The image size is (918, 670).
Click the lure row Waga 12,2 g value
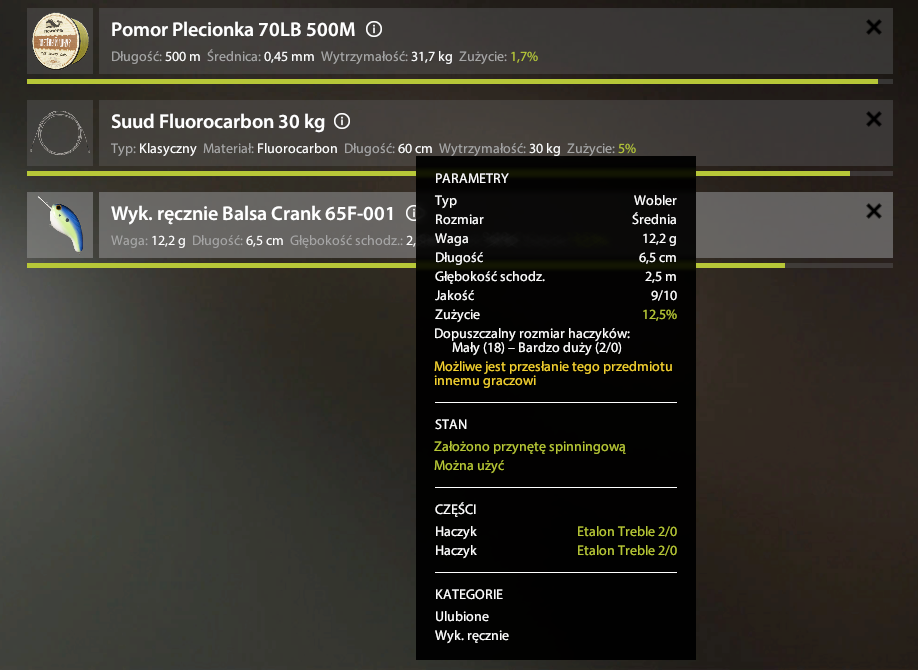[x=168, y=241]
